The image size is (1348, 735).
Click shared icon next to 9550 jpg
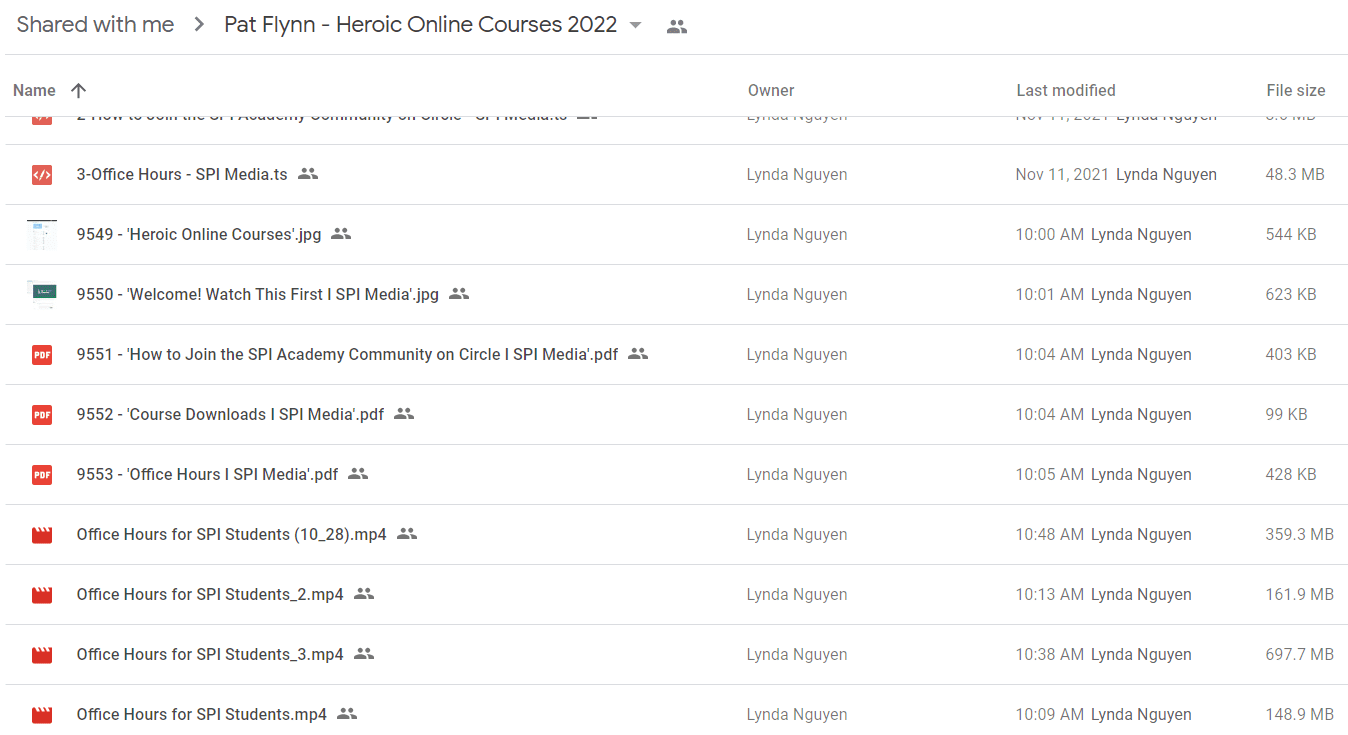click(x=459, y=294)
